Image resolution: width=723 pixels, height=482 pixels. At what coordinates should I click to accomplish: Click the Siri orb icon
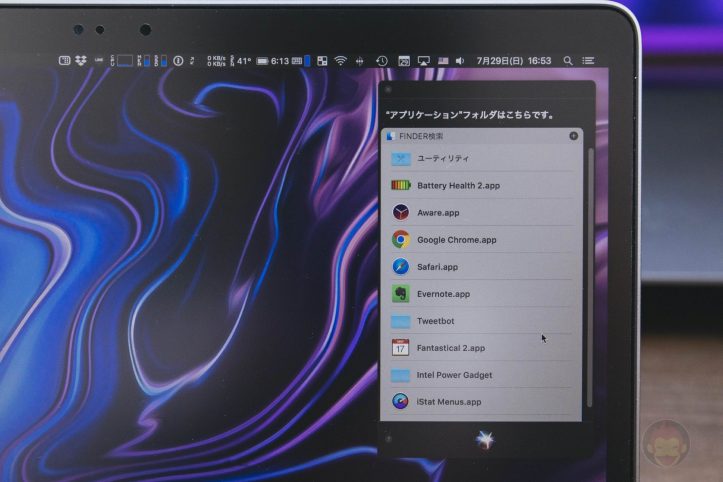click(x=487, y=439)
